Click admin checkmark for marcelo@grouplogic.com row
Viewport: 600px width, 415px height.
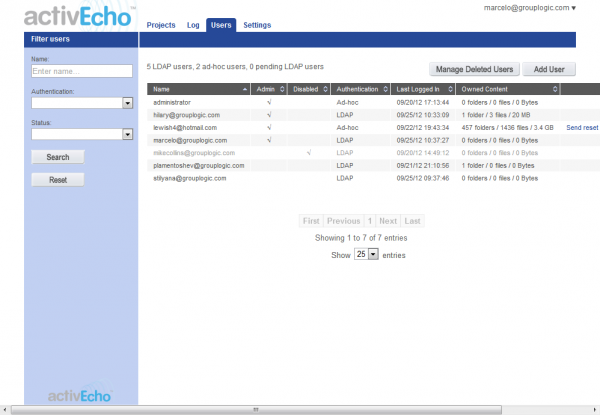(269, 140)
